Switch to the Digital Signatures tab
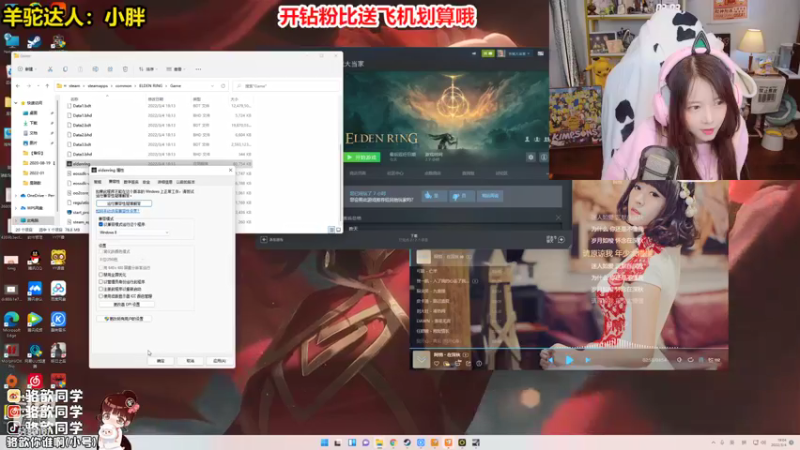 131,182
